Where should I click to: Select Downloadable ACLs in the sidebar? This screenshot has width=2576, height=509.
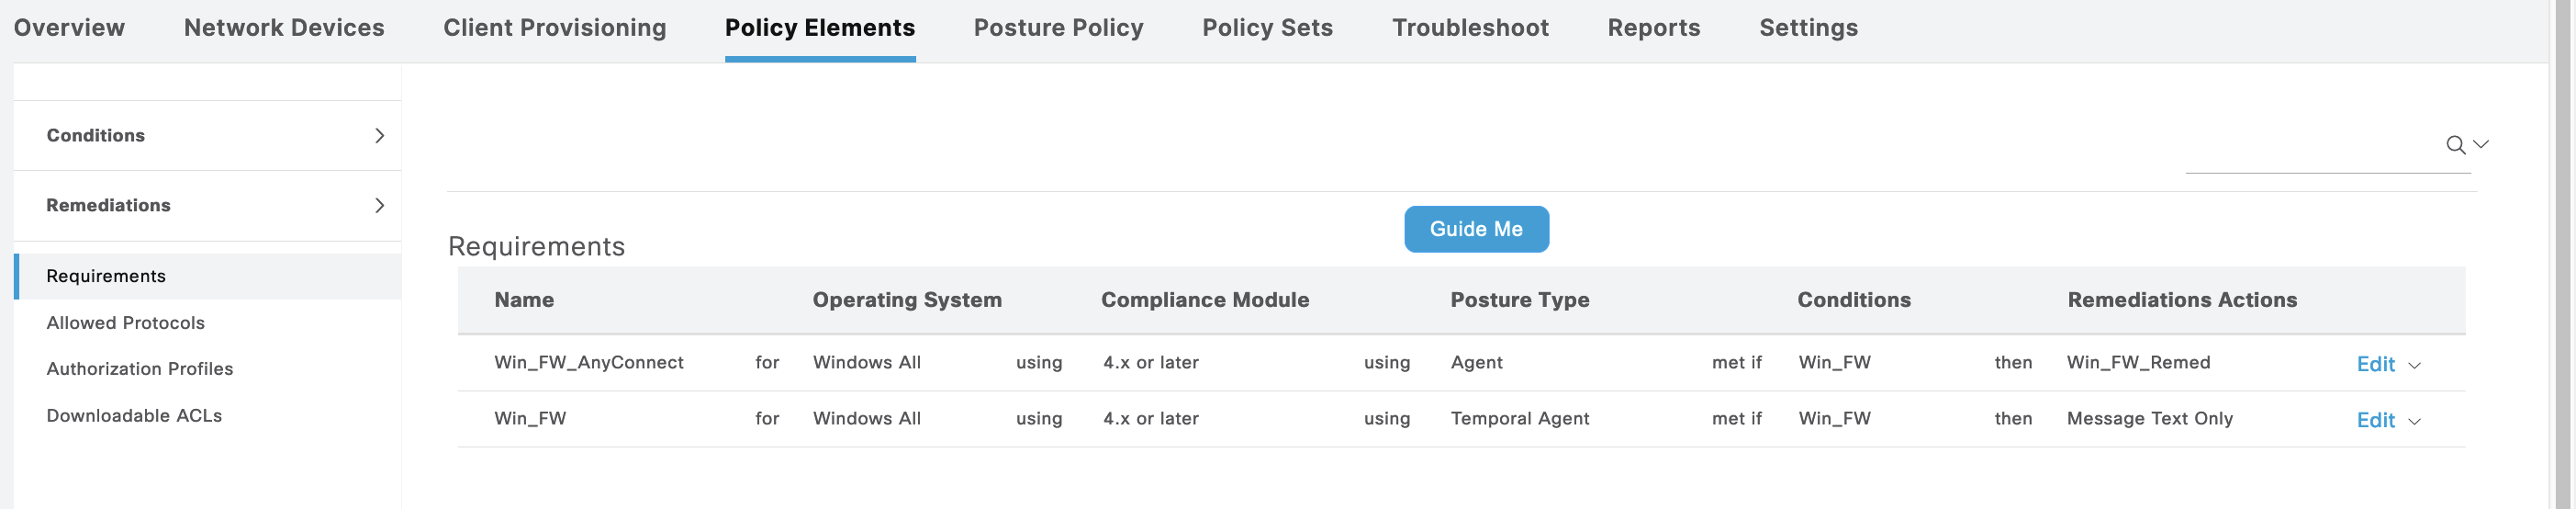pyautogui.click(x=134, y=416)
